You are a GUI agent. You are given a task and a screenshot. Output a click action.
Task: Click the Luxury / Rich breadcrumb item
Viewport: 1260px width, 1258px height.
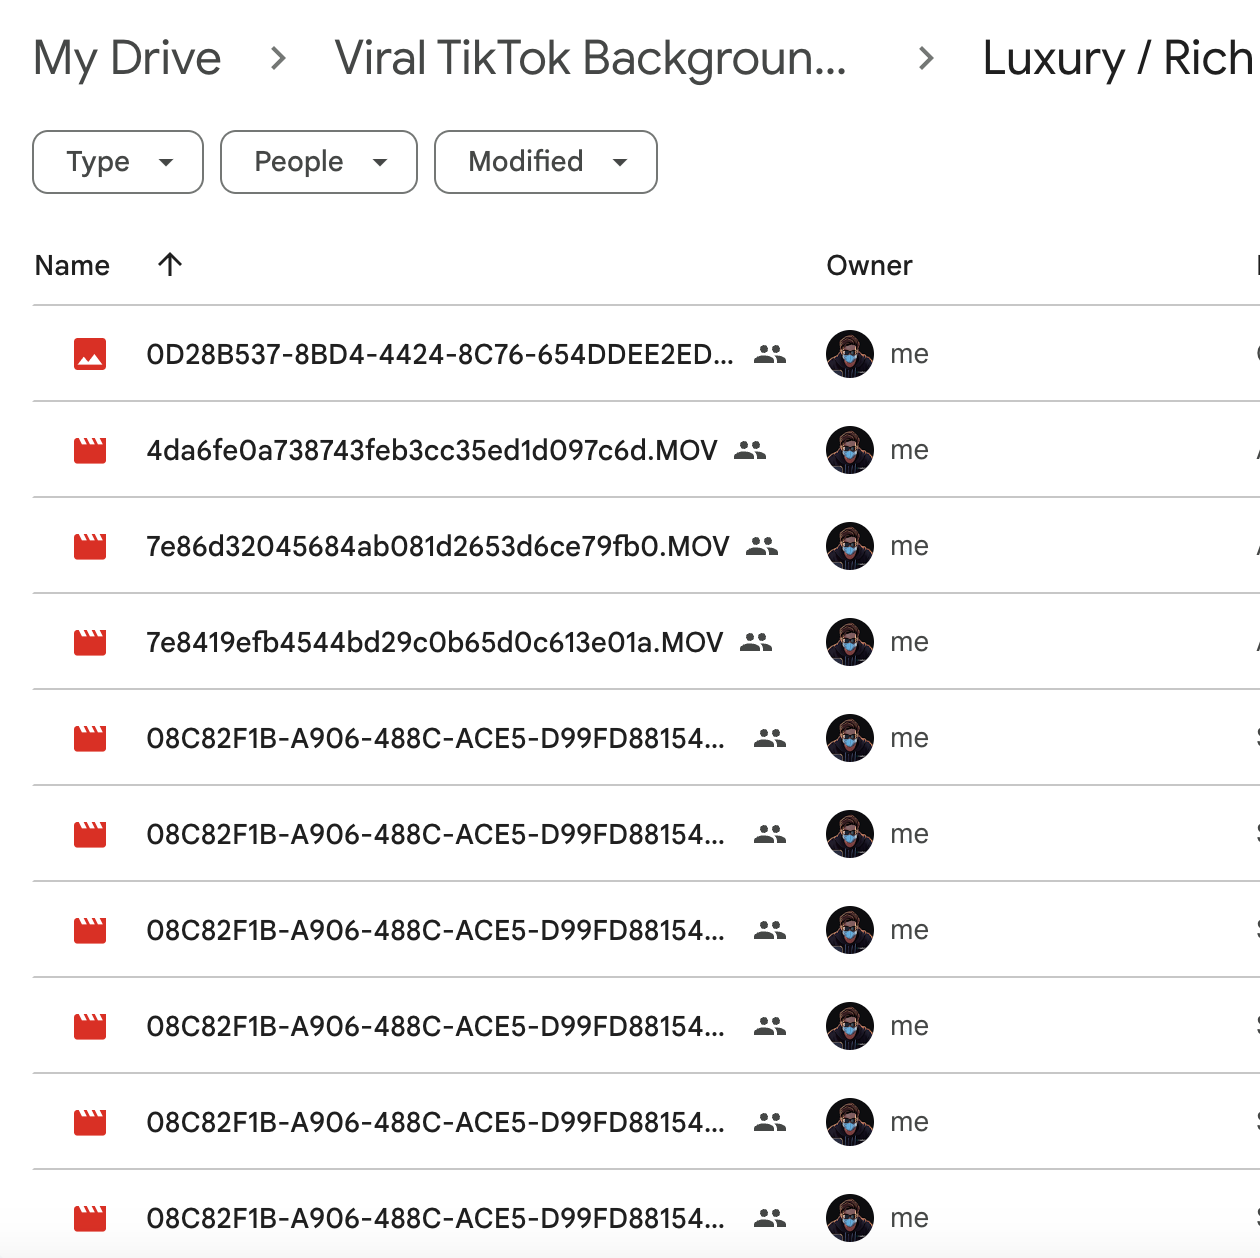[1115, 58]
